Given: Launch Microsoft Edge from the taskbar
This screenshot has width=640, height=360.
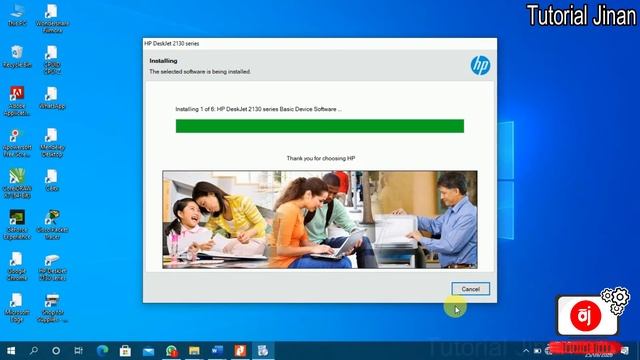Looking at the screenshot, I should 102,351.
